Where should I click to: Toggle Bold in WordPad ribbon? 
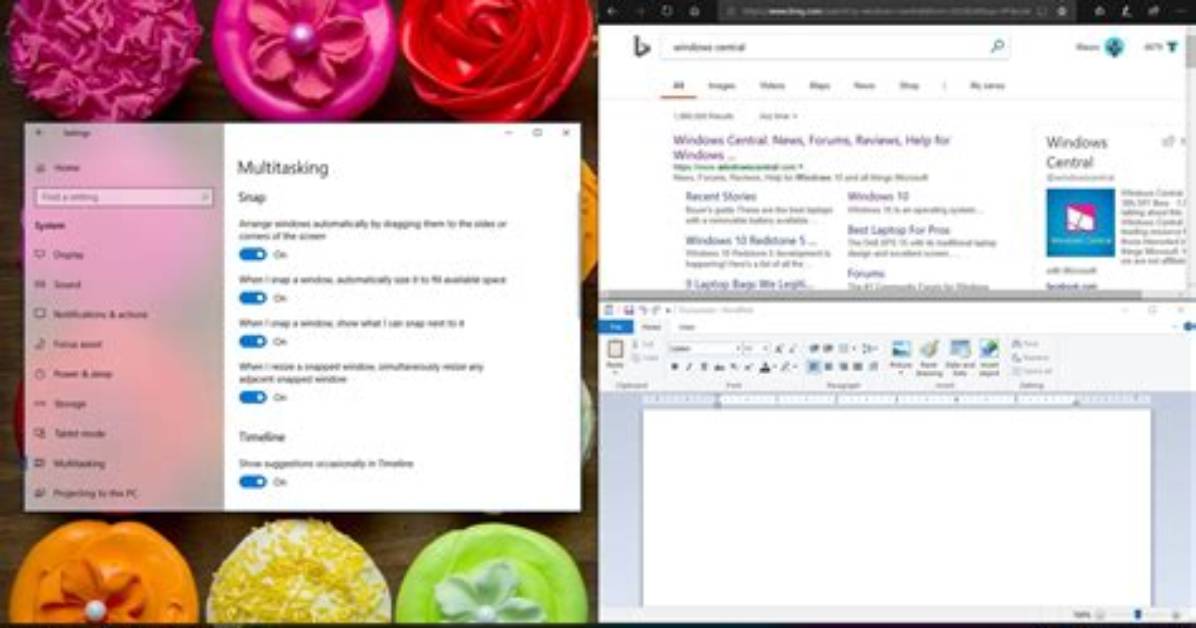point(674,367)
